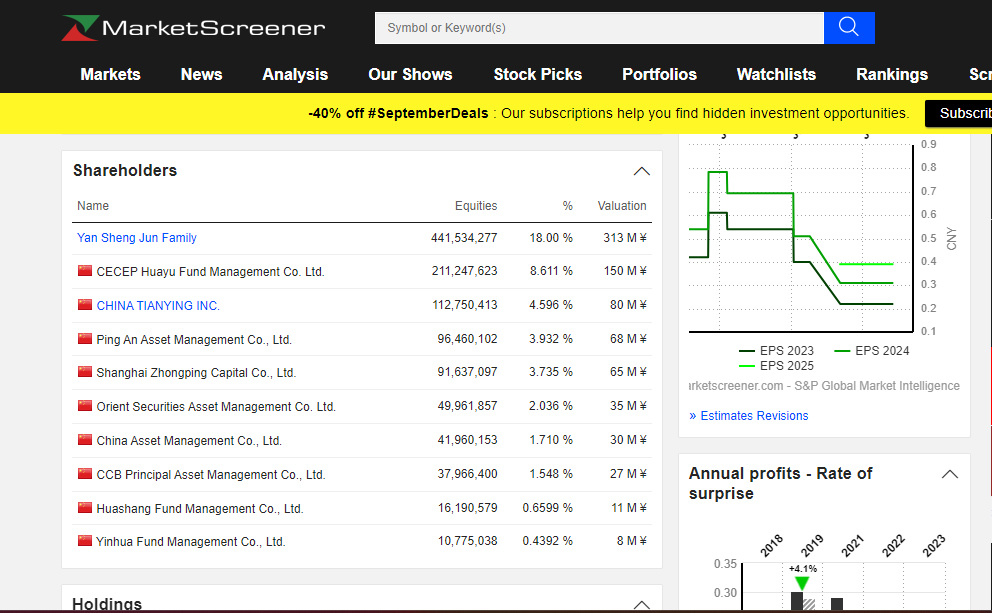Click the China flag beside Shanghai Zhongping Capital
Image resolution: width=992 pixels, height=613 pixels.
(x=85, y=371)
